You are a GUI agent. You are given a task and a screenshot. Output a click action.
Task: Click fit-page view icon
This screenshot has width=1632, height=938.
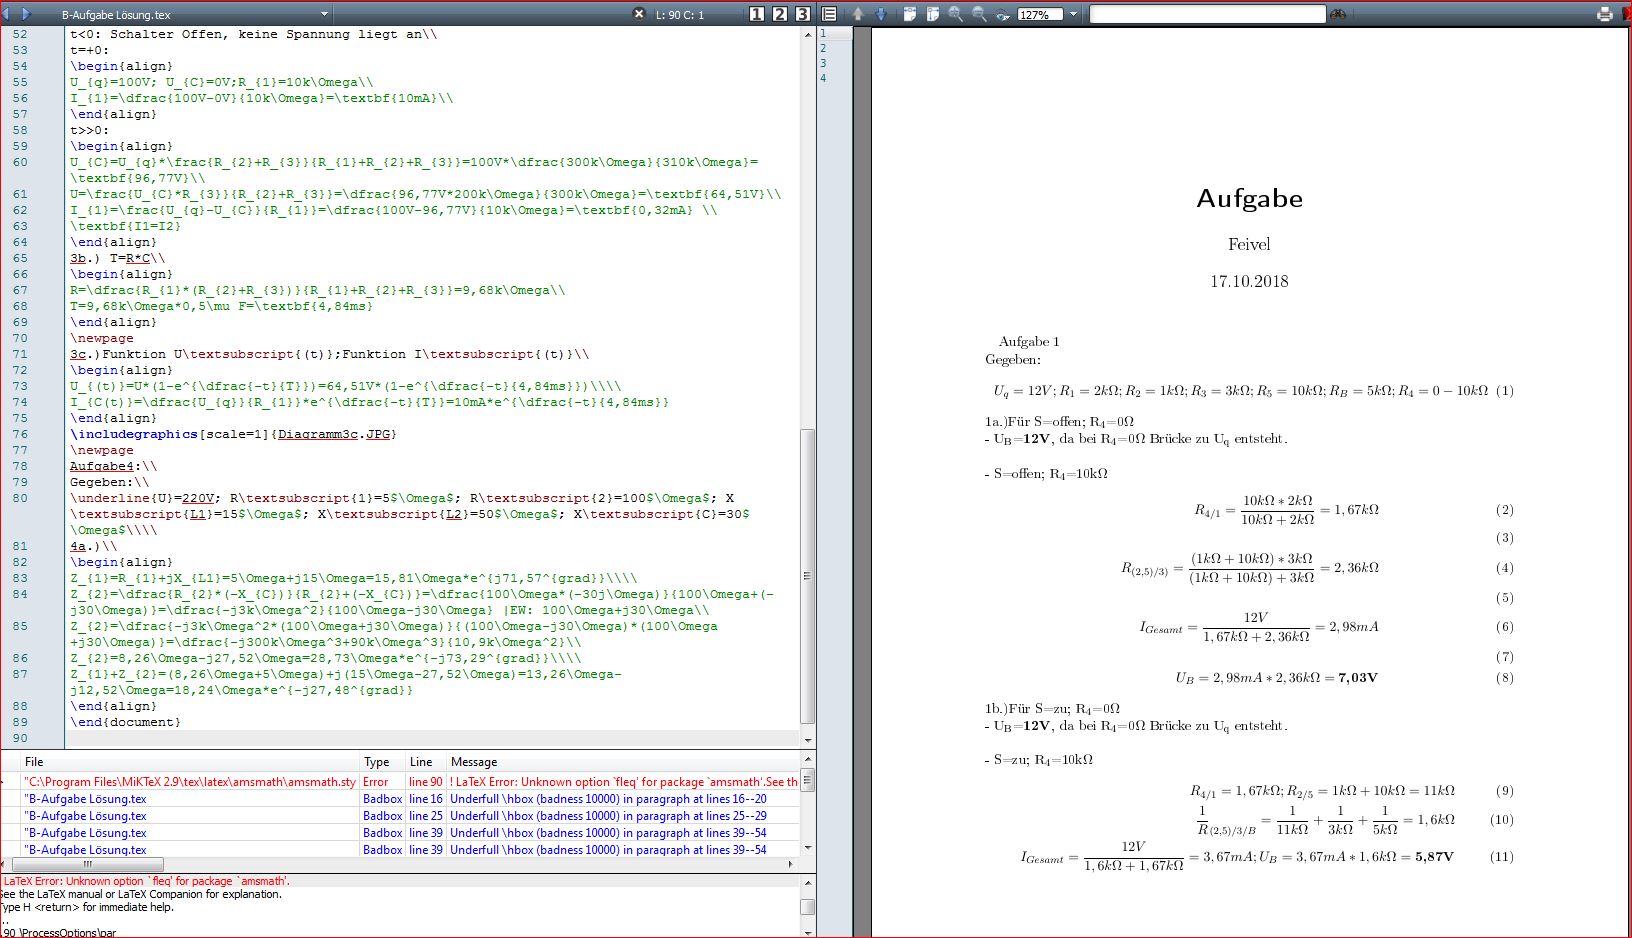click(933, 14)
